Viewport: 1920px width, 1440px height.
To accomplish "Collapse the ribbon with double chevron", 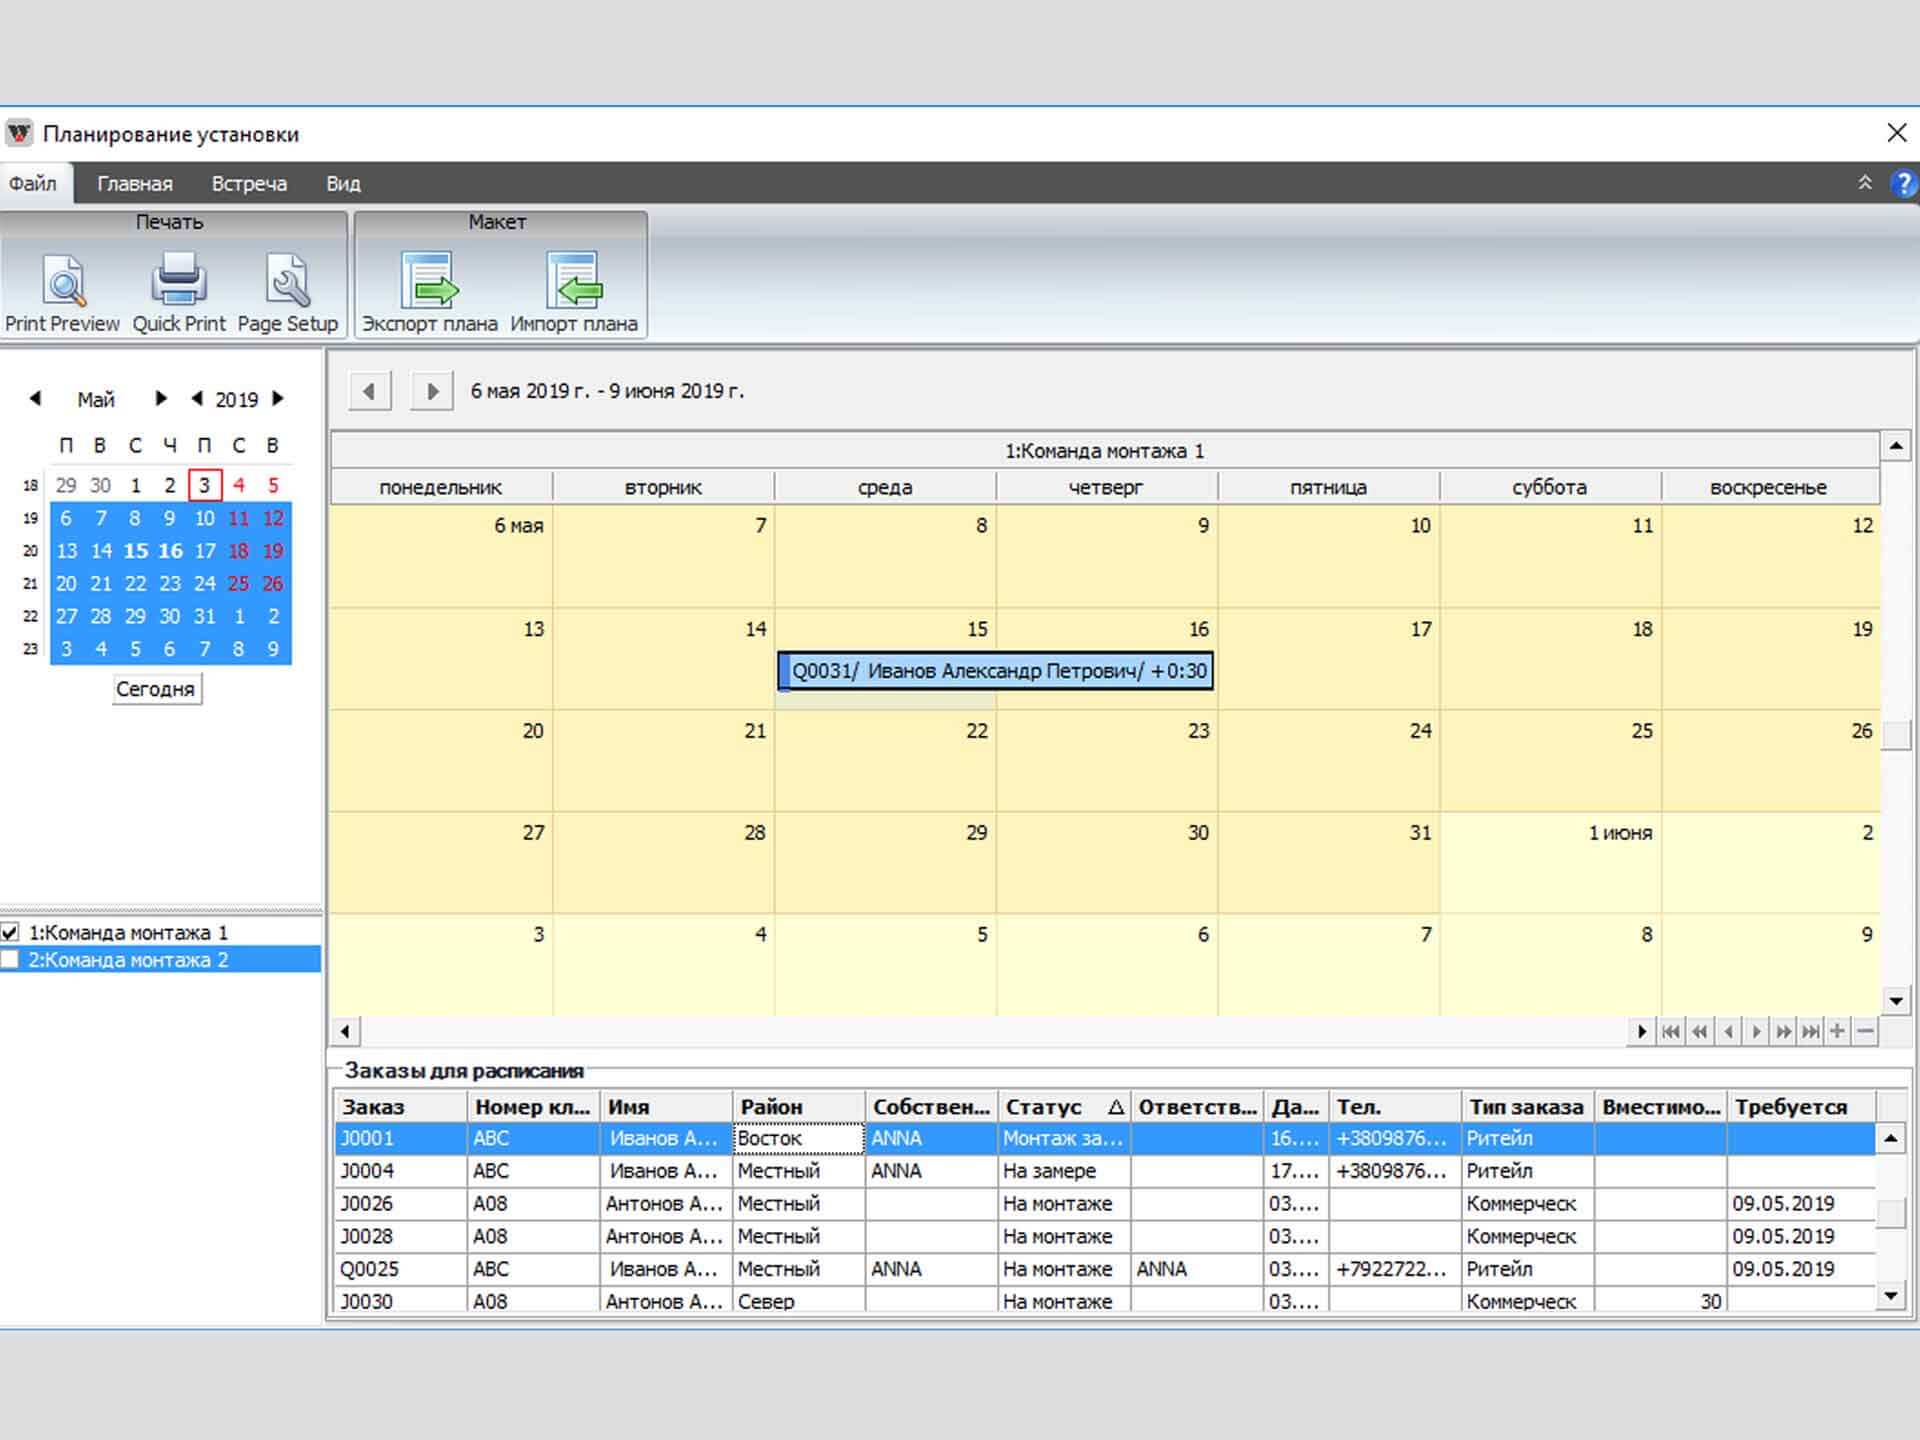I will pyautogui.click(x=1865, y=183).
